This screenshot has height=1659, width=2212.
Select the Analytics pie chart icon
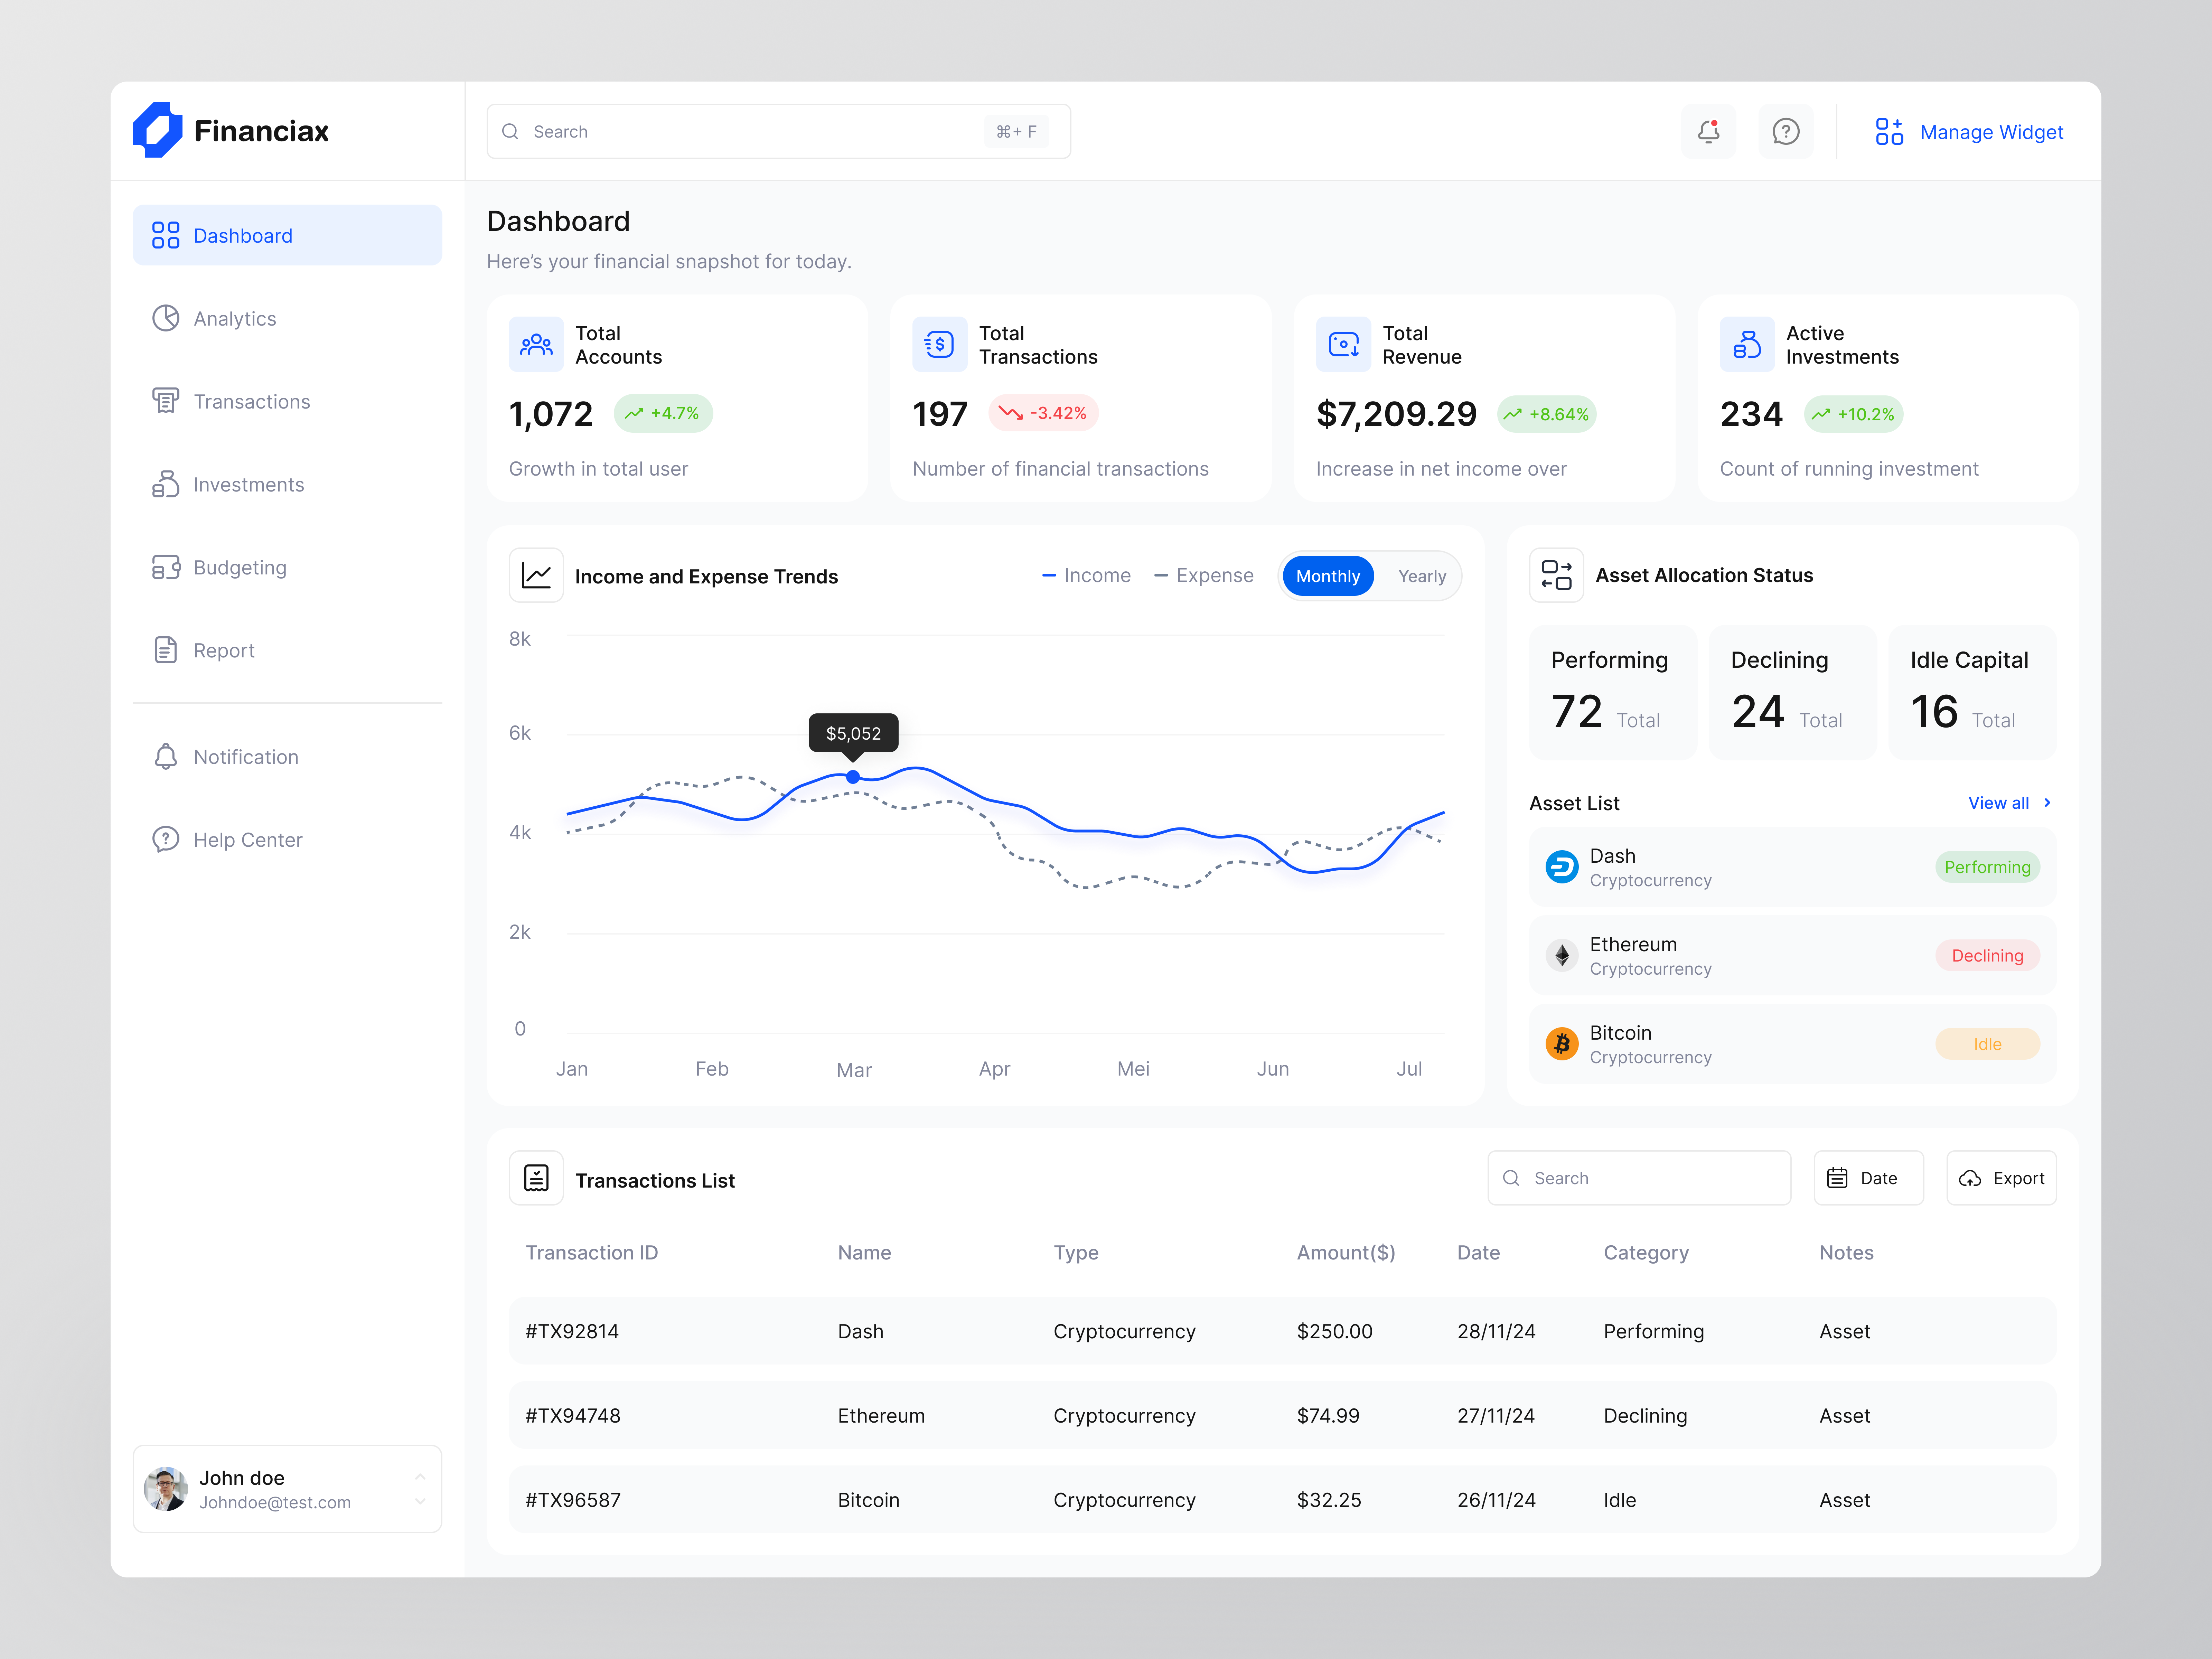pyautogui.click(x=166, y=318)
